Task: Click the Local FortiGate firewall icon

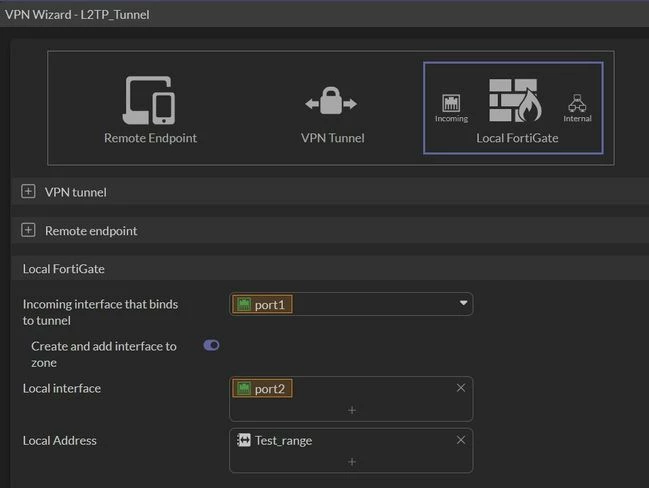Action: pyautogui.click(x=515, y=100)
